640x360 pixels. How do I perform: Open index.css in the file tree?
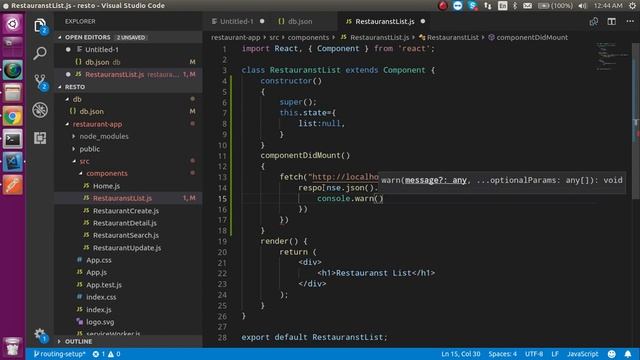(x=129, y=297)
